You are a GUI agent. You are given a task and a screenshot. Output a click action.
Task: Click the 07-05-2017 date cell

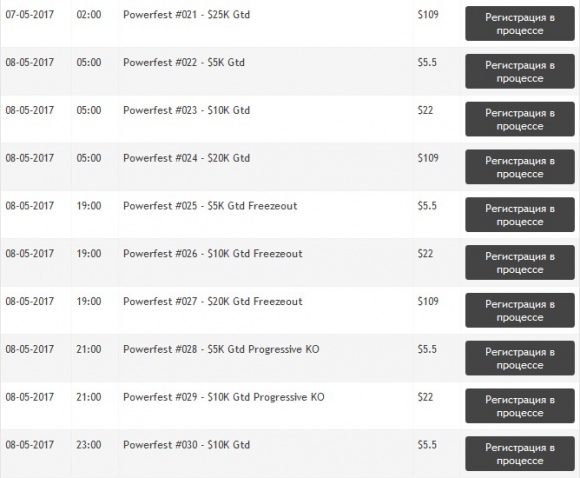[30, 15]
